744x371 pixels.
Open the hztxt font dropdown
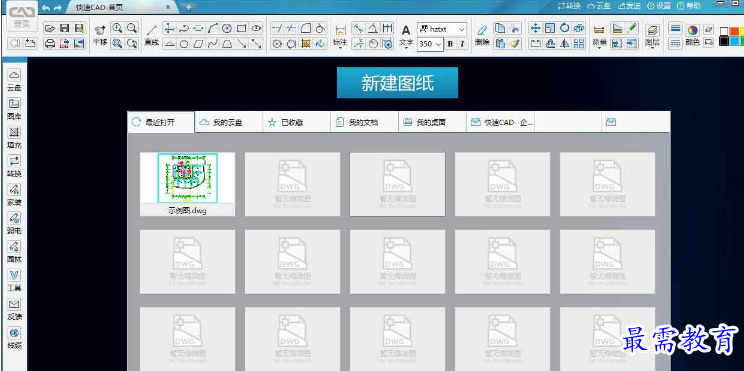pos(442,29)
